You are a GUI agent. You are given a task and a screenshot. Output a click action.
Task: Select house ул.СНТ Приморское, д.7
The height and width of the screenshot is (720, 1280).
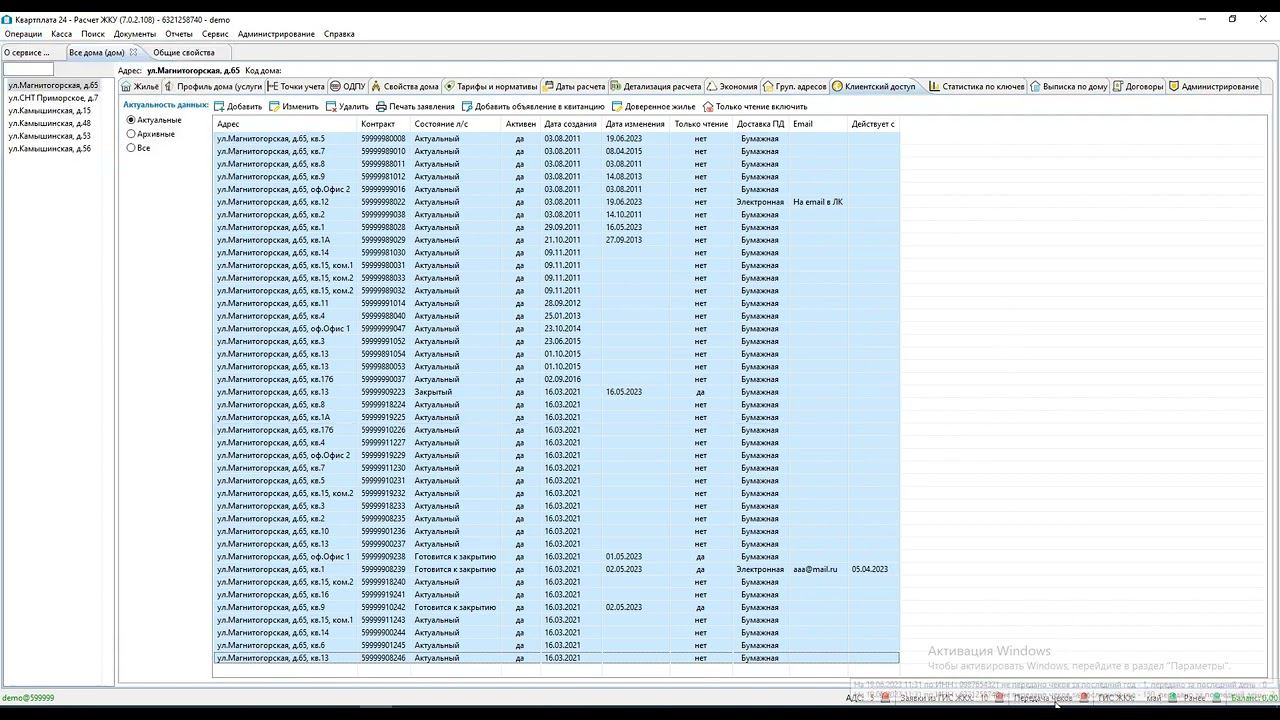(x=53, y=98)
